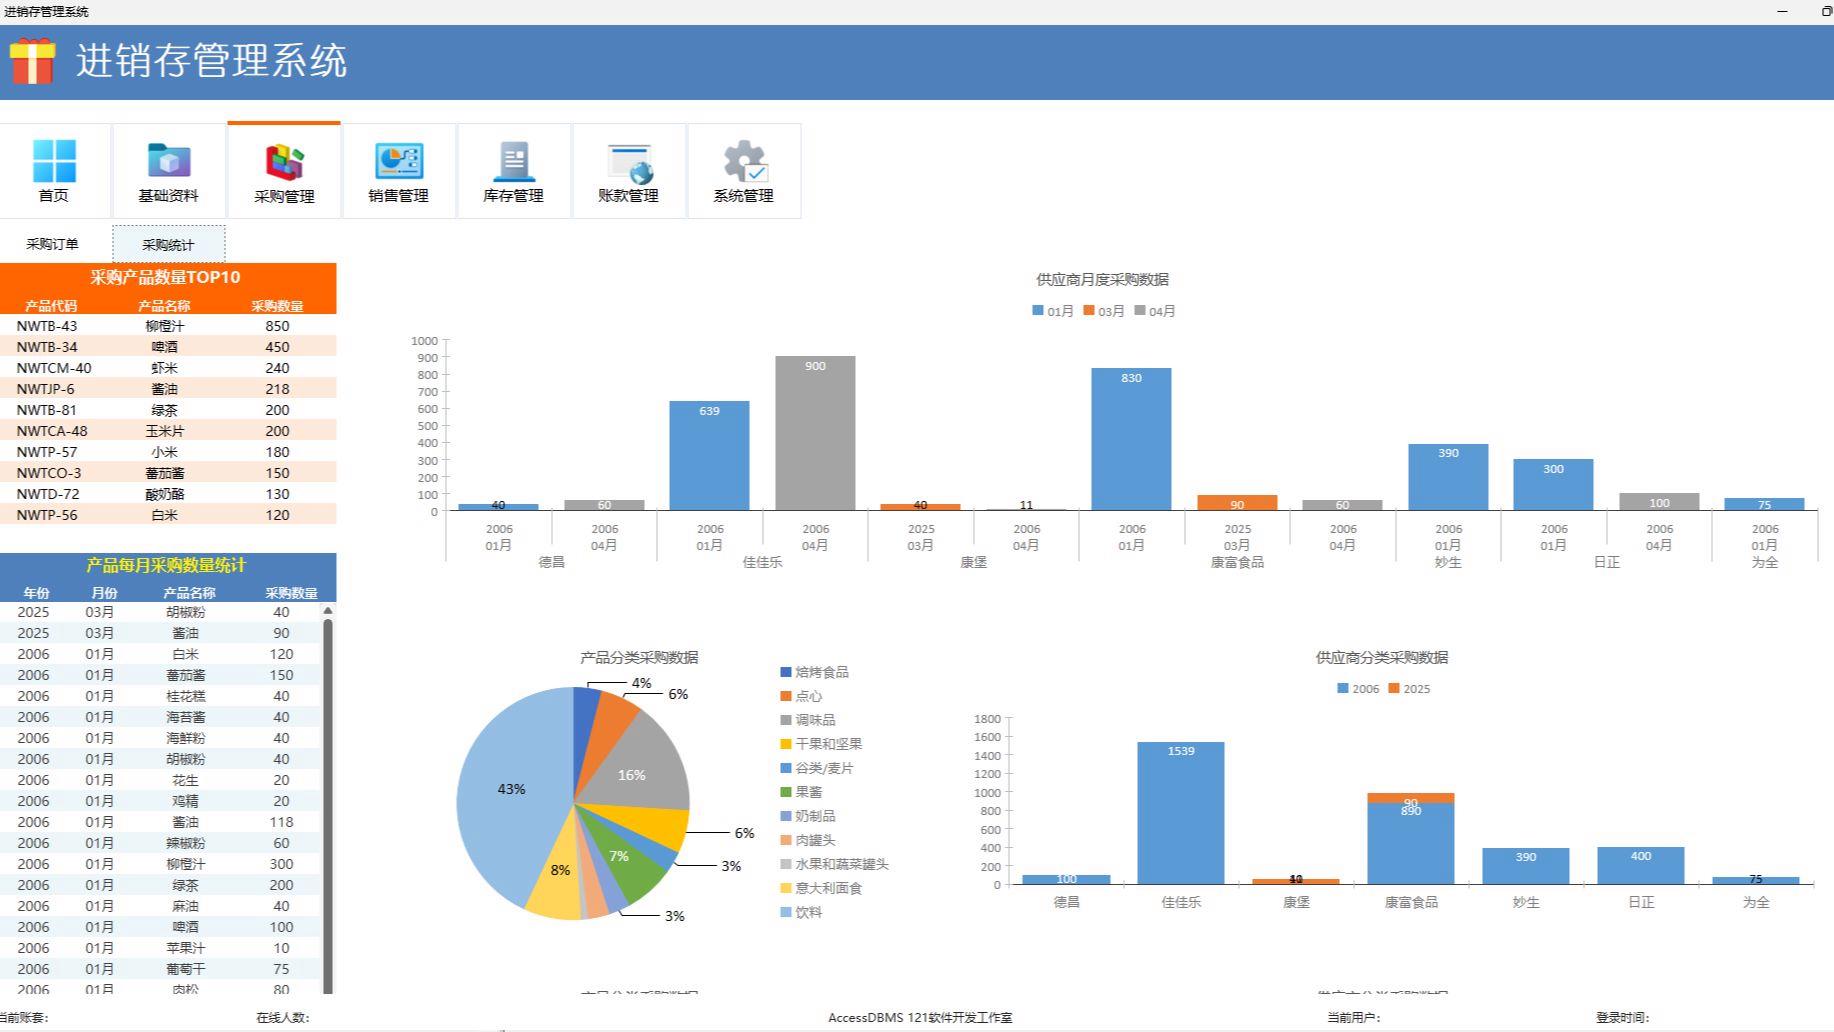Open the 账款管理 icon
This screenshot has width=1834, height=1032.
pos(628,171)
